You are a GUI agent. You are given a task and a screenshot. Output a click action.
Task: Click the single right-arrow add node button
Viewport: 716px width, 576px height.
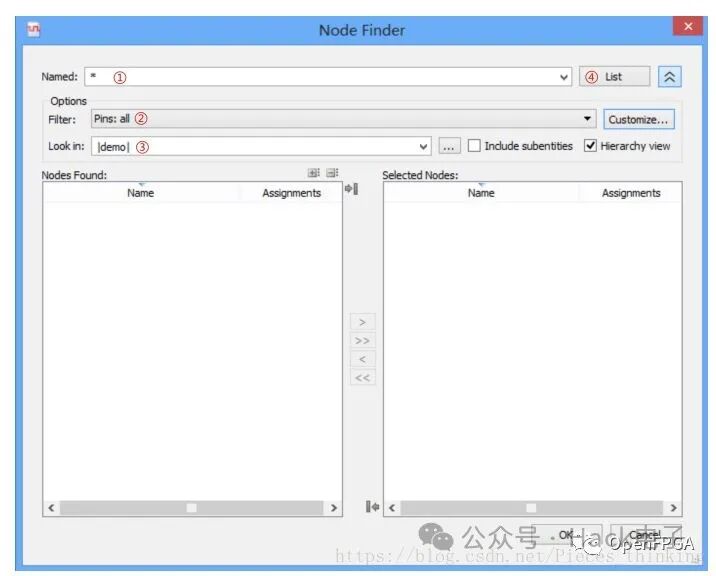pyautogui.click(x=362, y=322)
